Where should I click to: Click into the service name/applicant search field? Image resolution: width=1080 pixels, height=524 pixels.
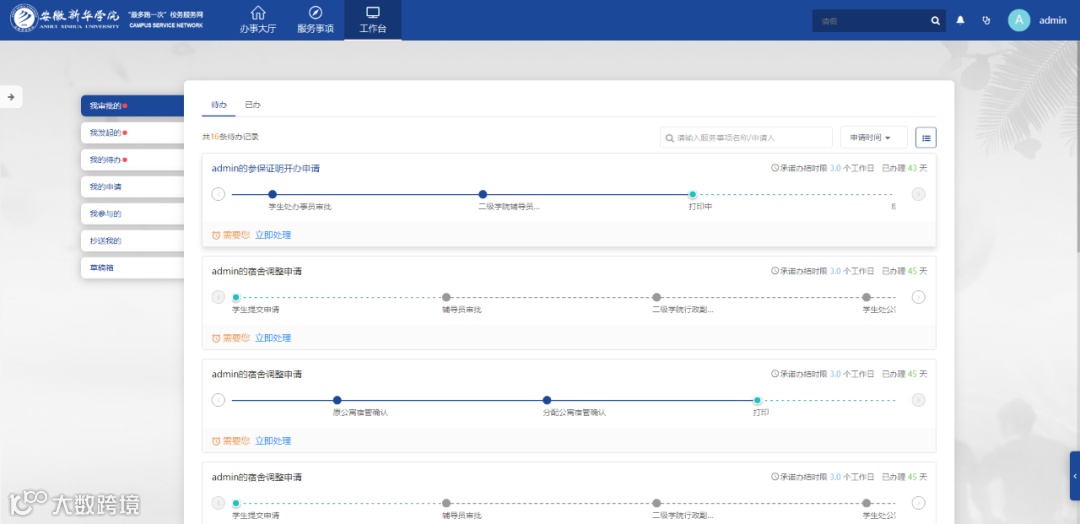pyautogui.click(x=746, y=138)
